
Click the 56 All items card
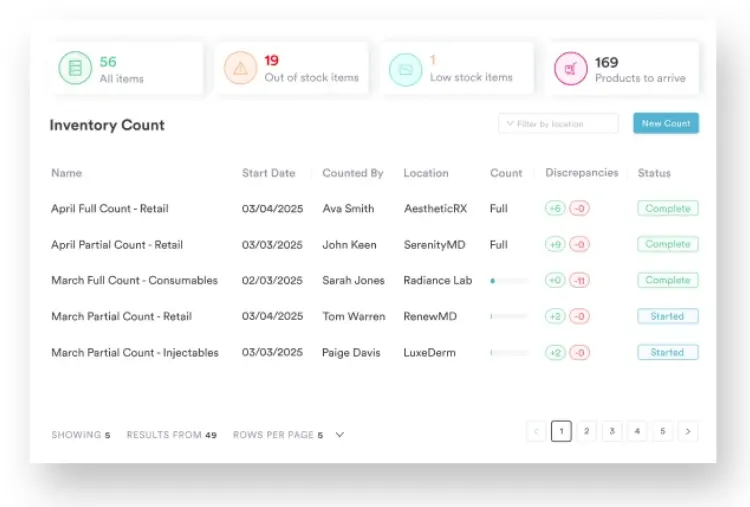tap(127, 68)
